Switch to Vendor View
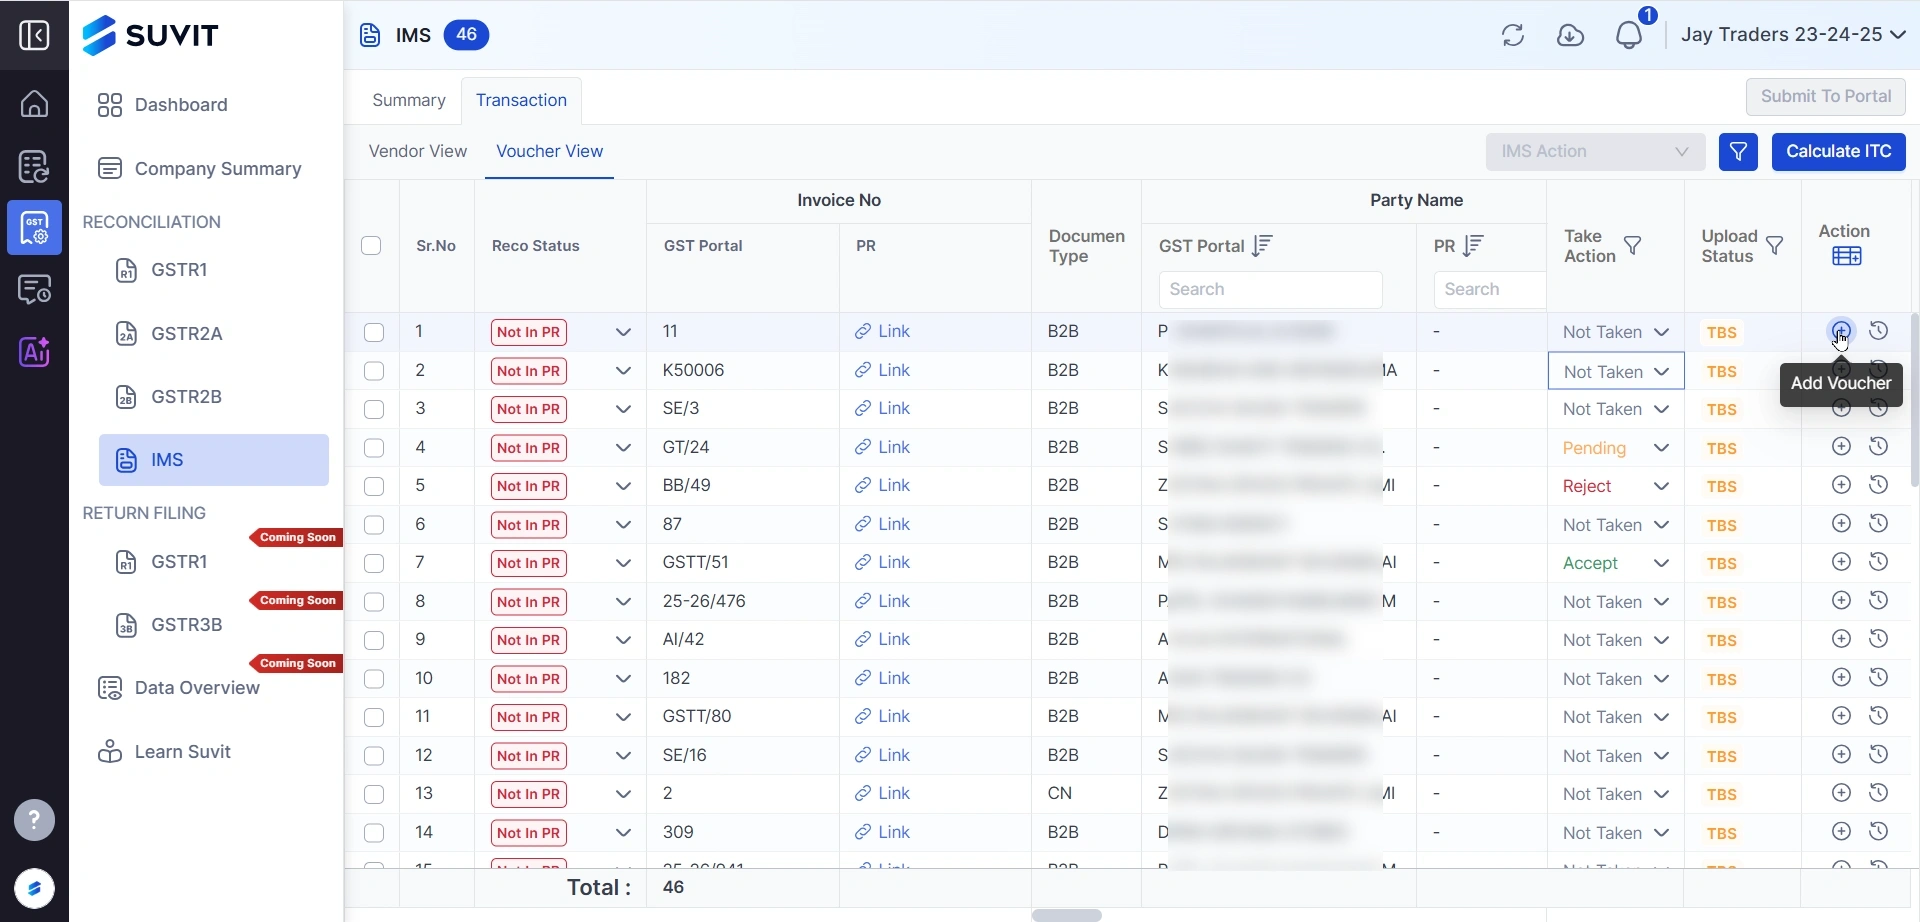The width and height of the screenshot is (1920, 922). click(417, 152)
